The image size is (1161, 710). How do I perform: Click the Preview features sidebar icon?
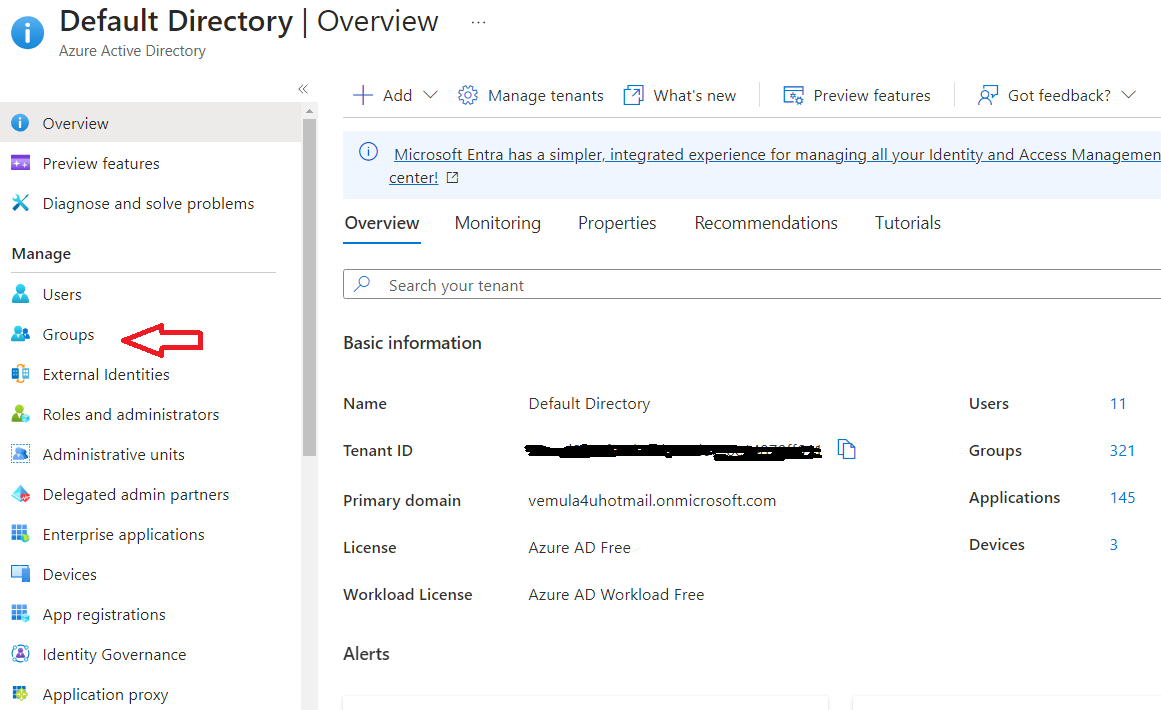[21, 163]
